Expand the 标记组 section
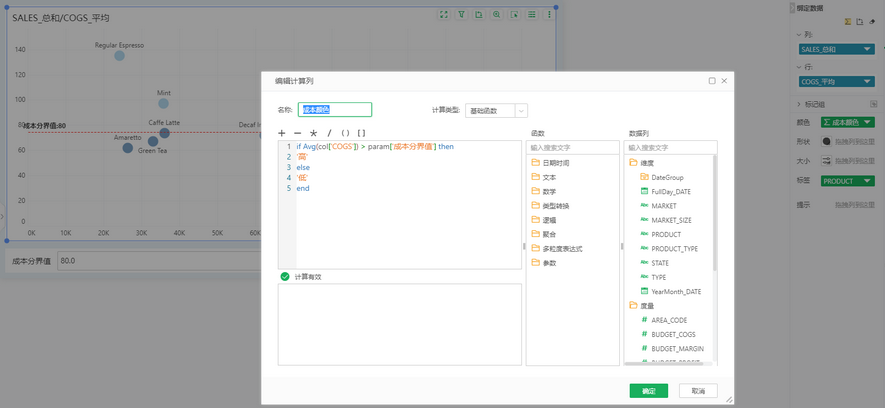This screenshot has height=408, width=885. [799, 104]
